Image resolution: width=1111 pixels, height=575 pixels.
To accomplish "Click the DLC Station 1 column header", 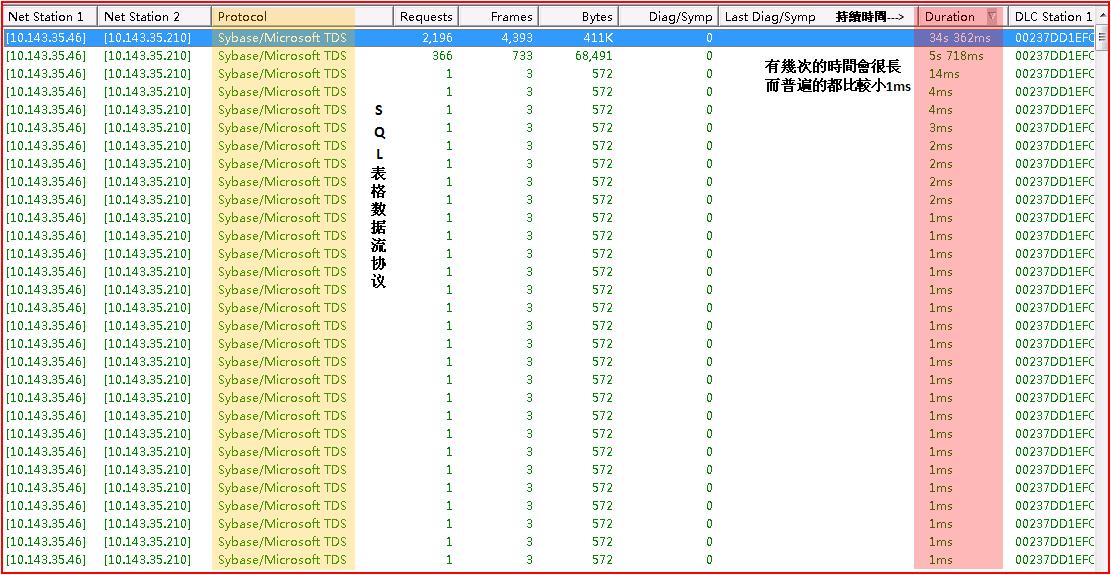I will pyautogui.click(x=1053, y=16).
